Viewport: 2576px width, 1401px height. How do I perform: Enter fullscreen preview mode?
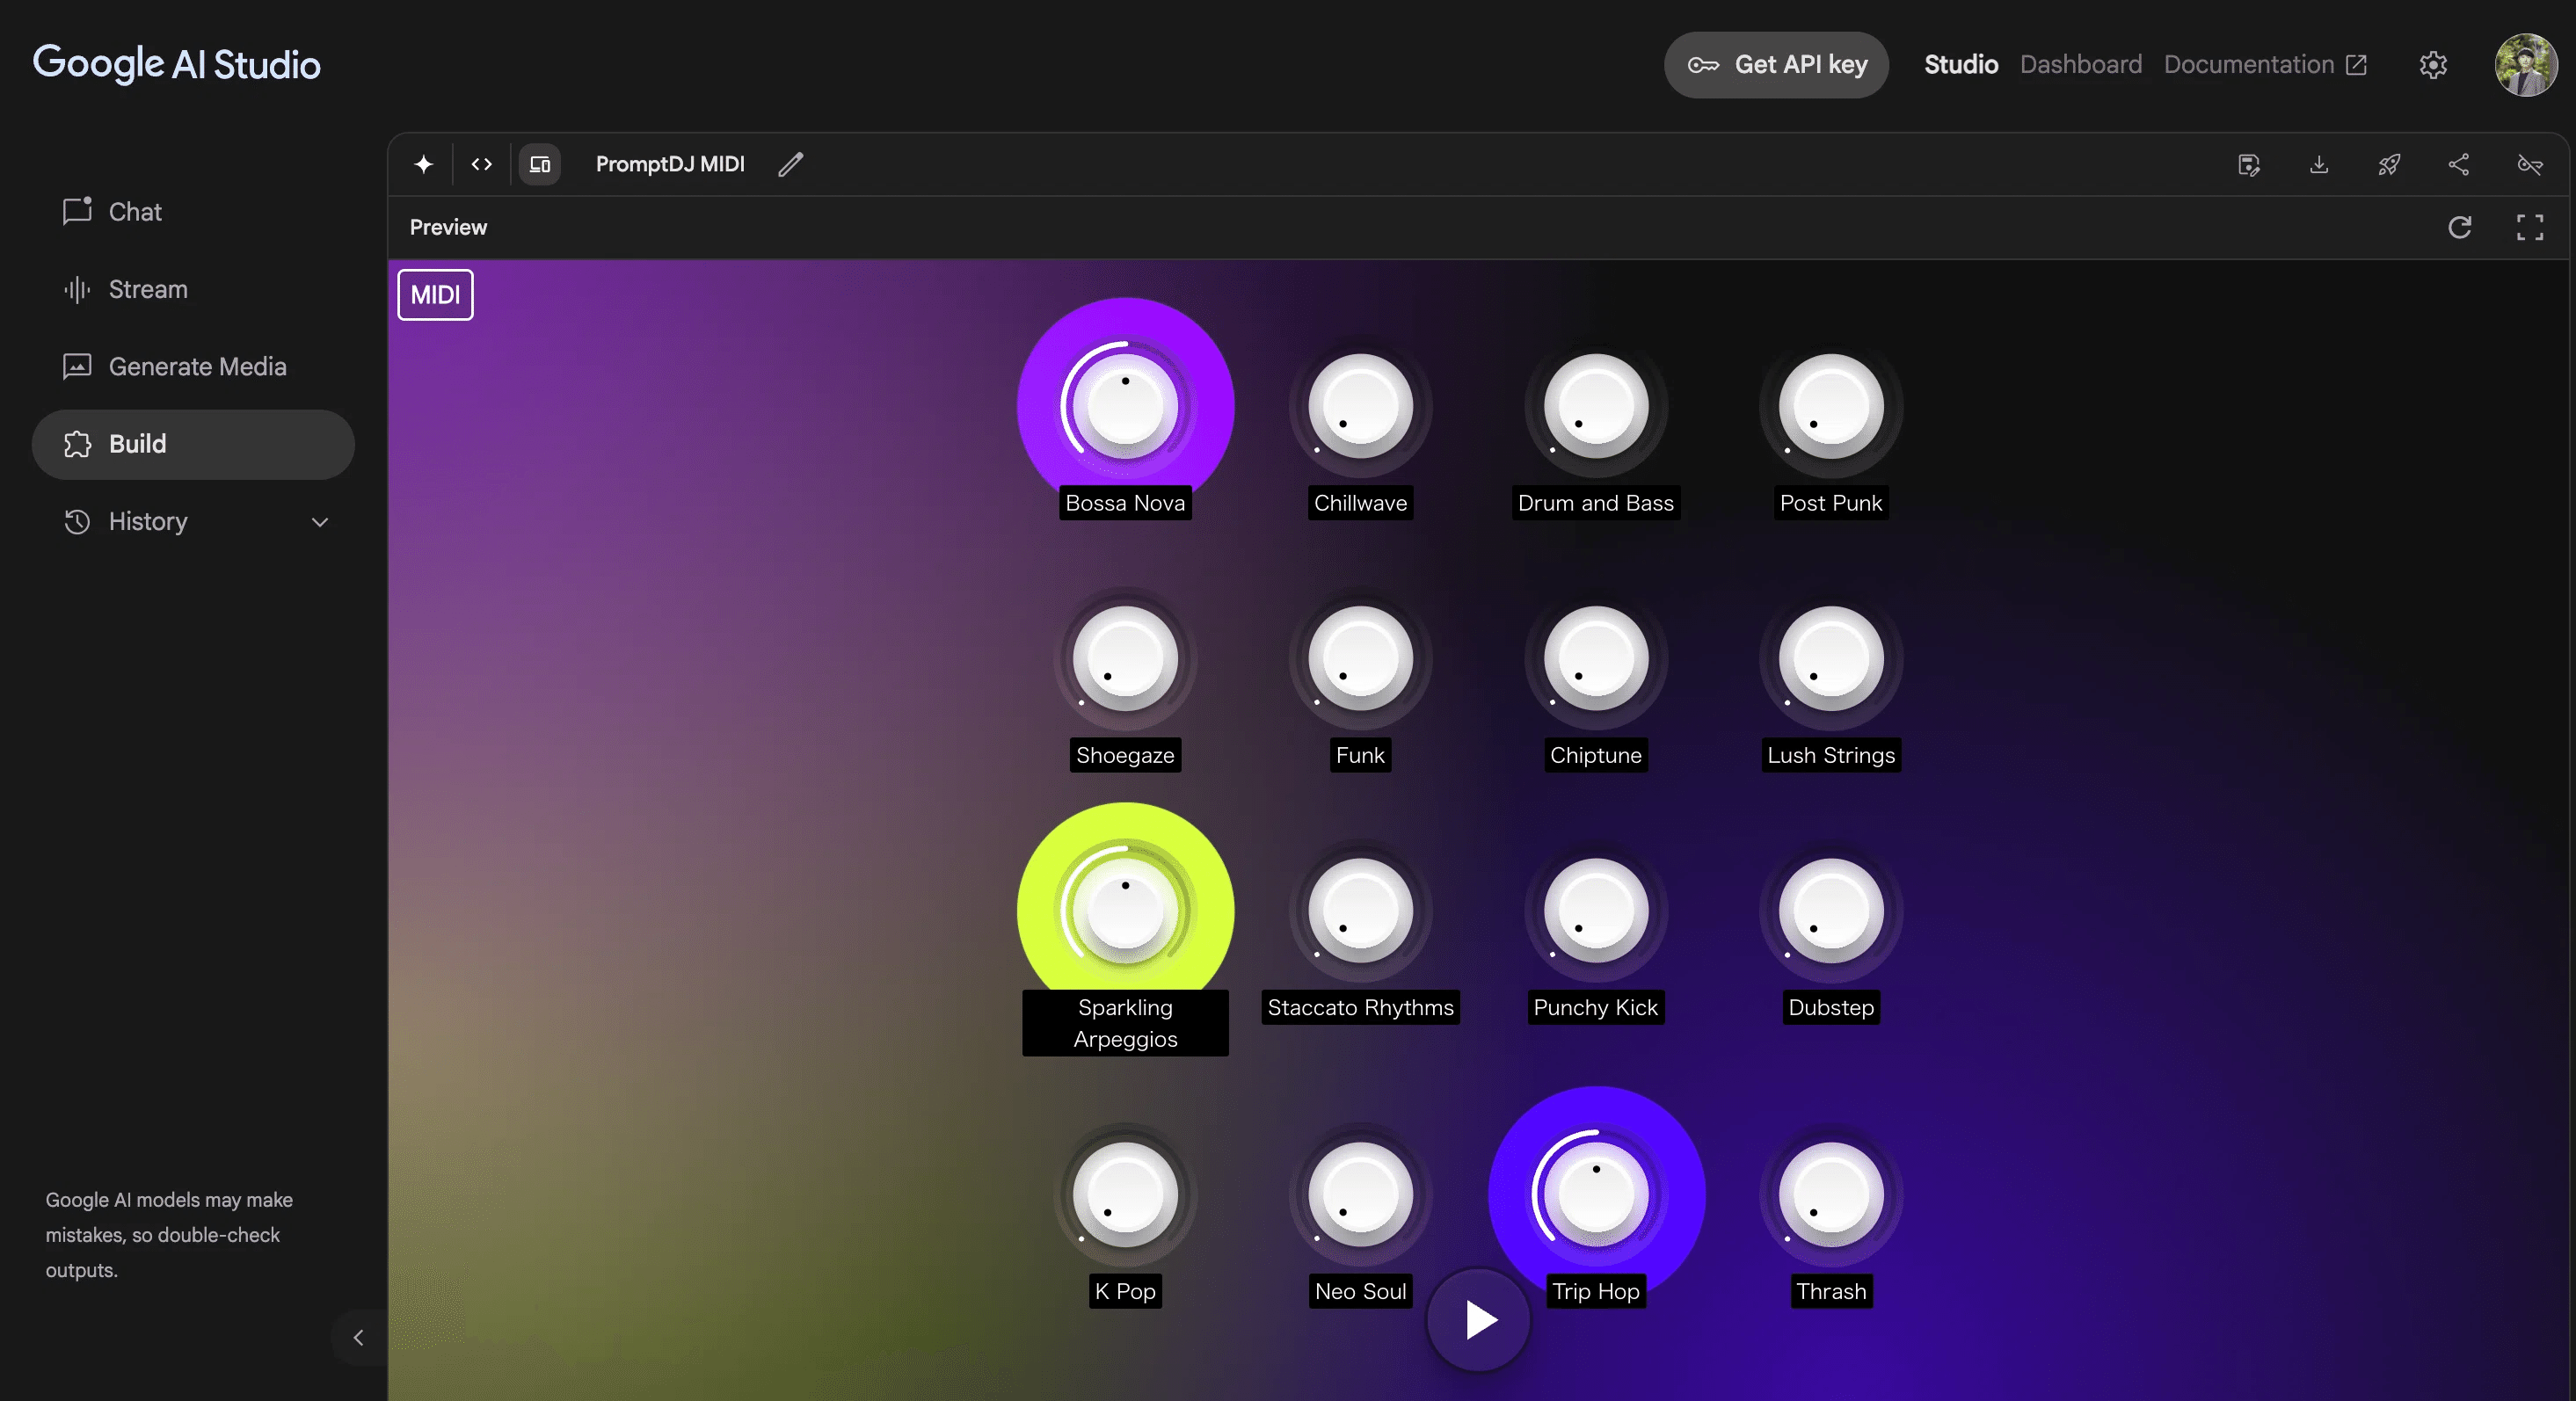click(x=2530, y=227)
